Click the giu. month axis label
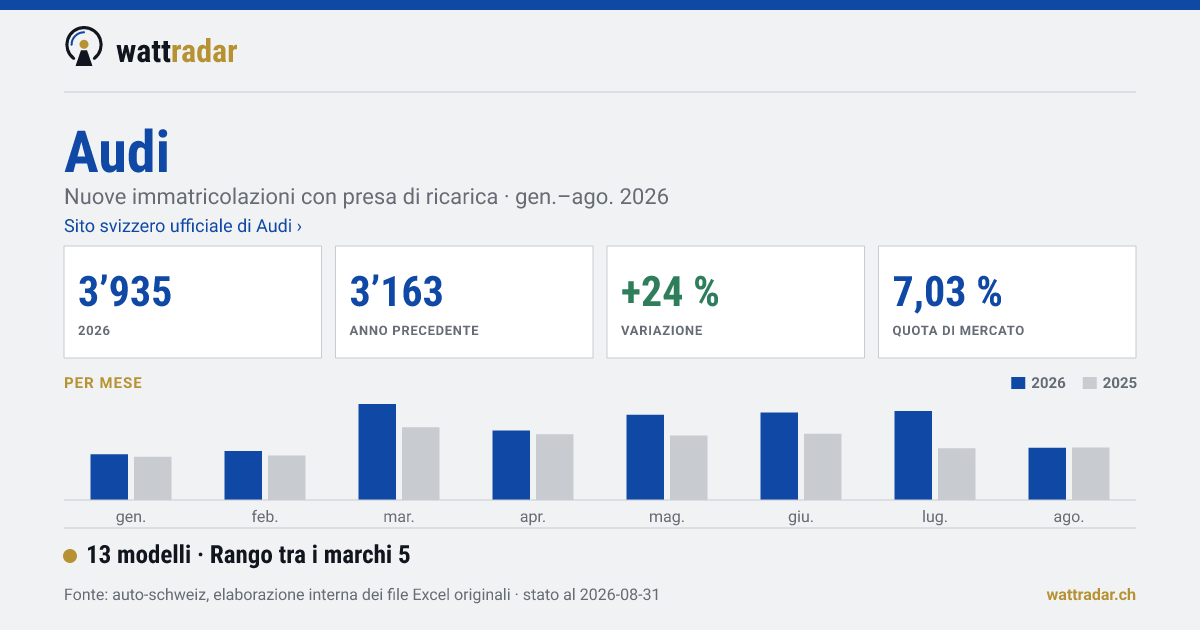 (801, 517)
